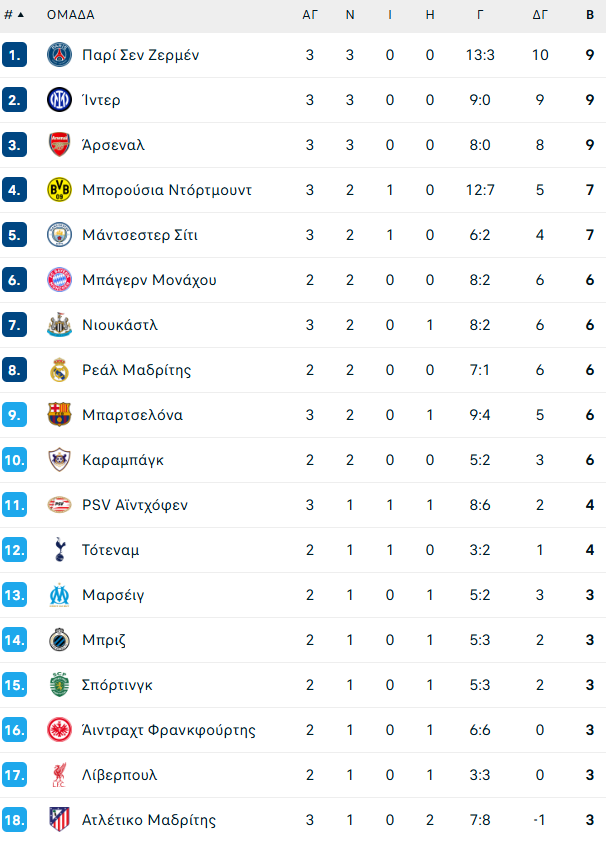606x841 pixels.
Task: Click the Borussia Dortmund BVB logo
Action: [x=60, y=190]
